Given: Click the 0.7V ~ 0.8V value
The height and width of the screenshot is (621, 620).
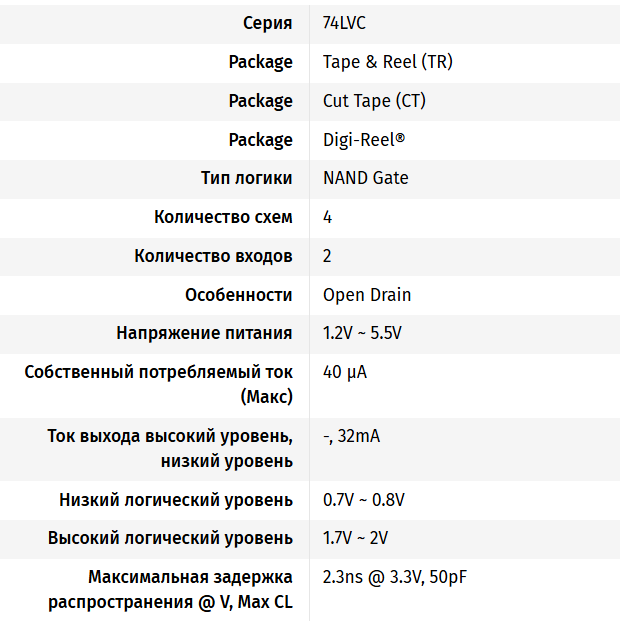Looking at the screenshot, I should 363,500.
